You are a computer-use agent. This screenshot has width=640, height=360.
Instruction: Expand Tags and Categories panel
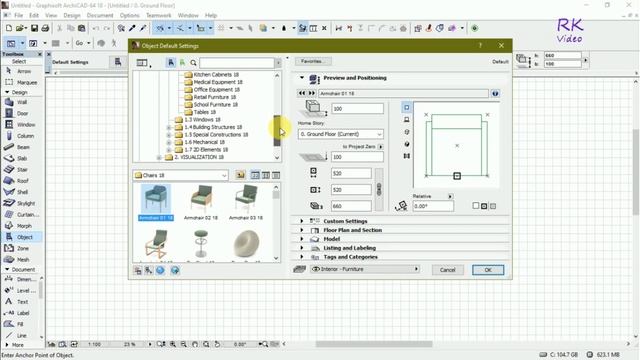pyautogui.click(x=302, y=257)
